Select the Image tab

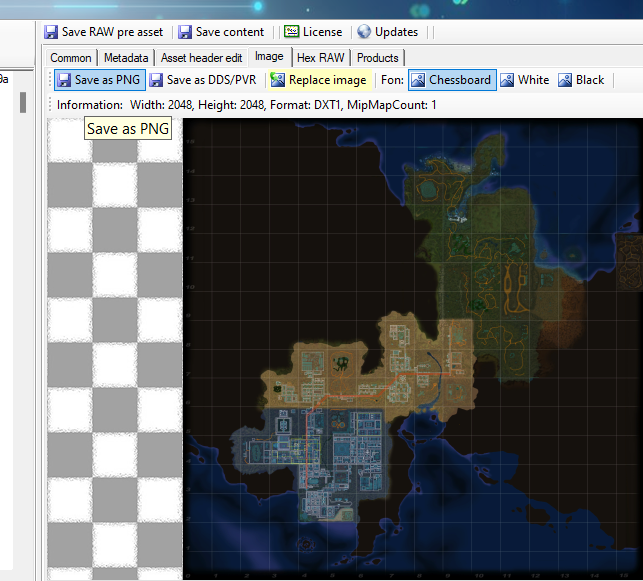[x=269, y=57]
